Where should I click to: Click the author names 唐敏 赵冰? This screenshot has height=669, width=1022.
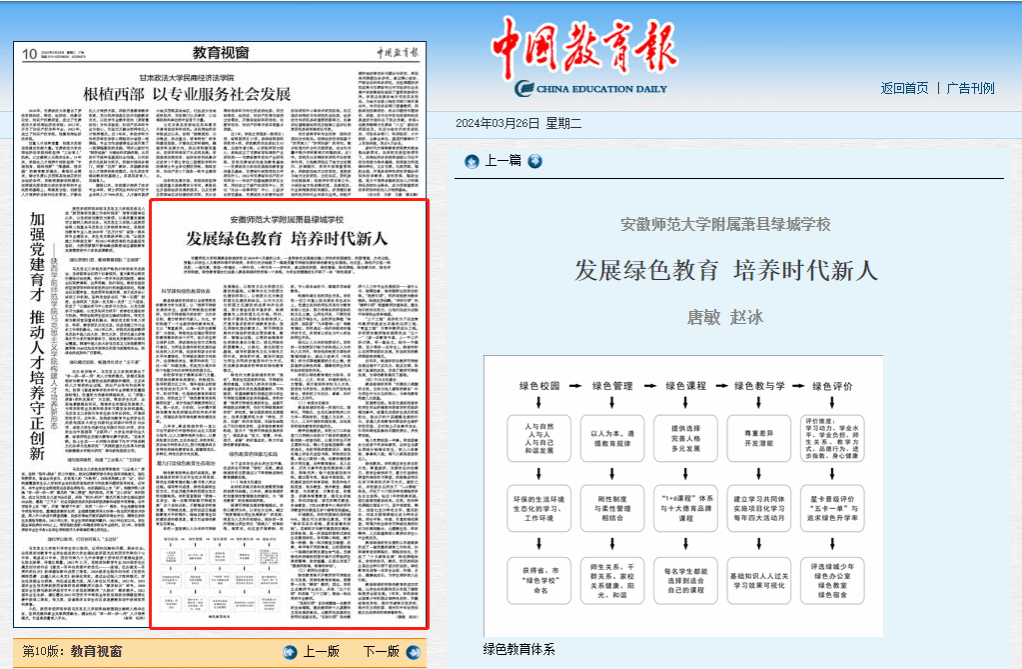tap(725, 318)
